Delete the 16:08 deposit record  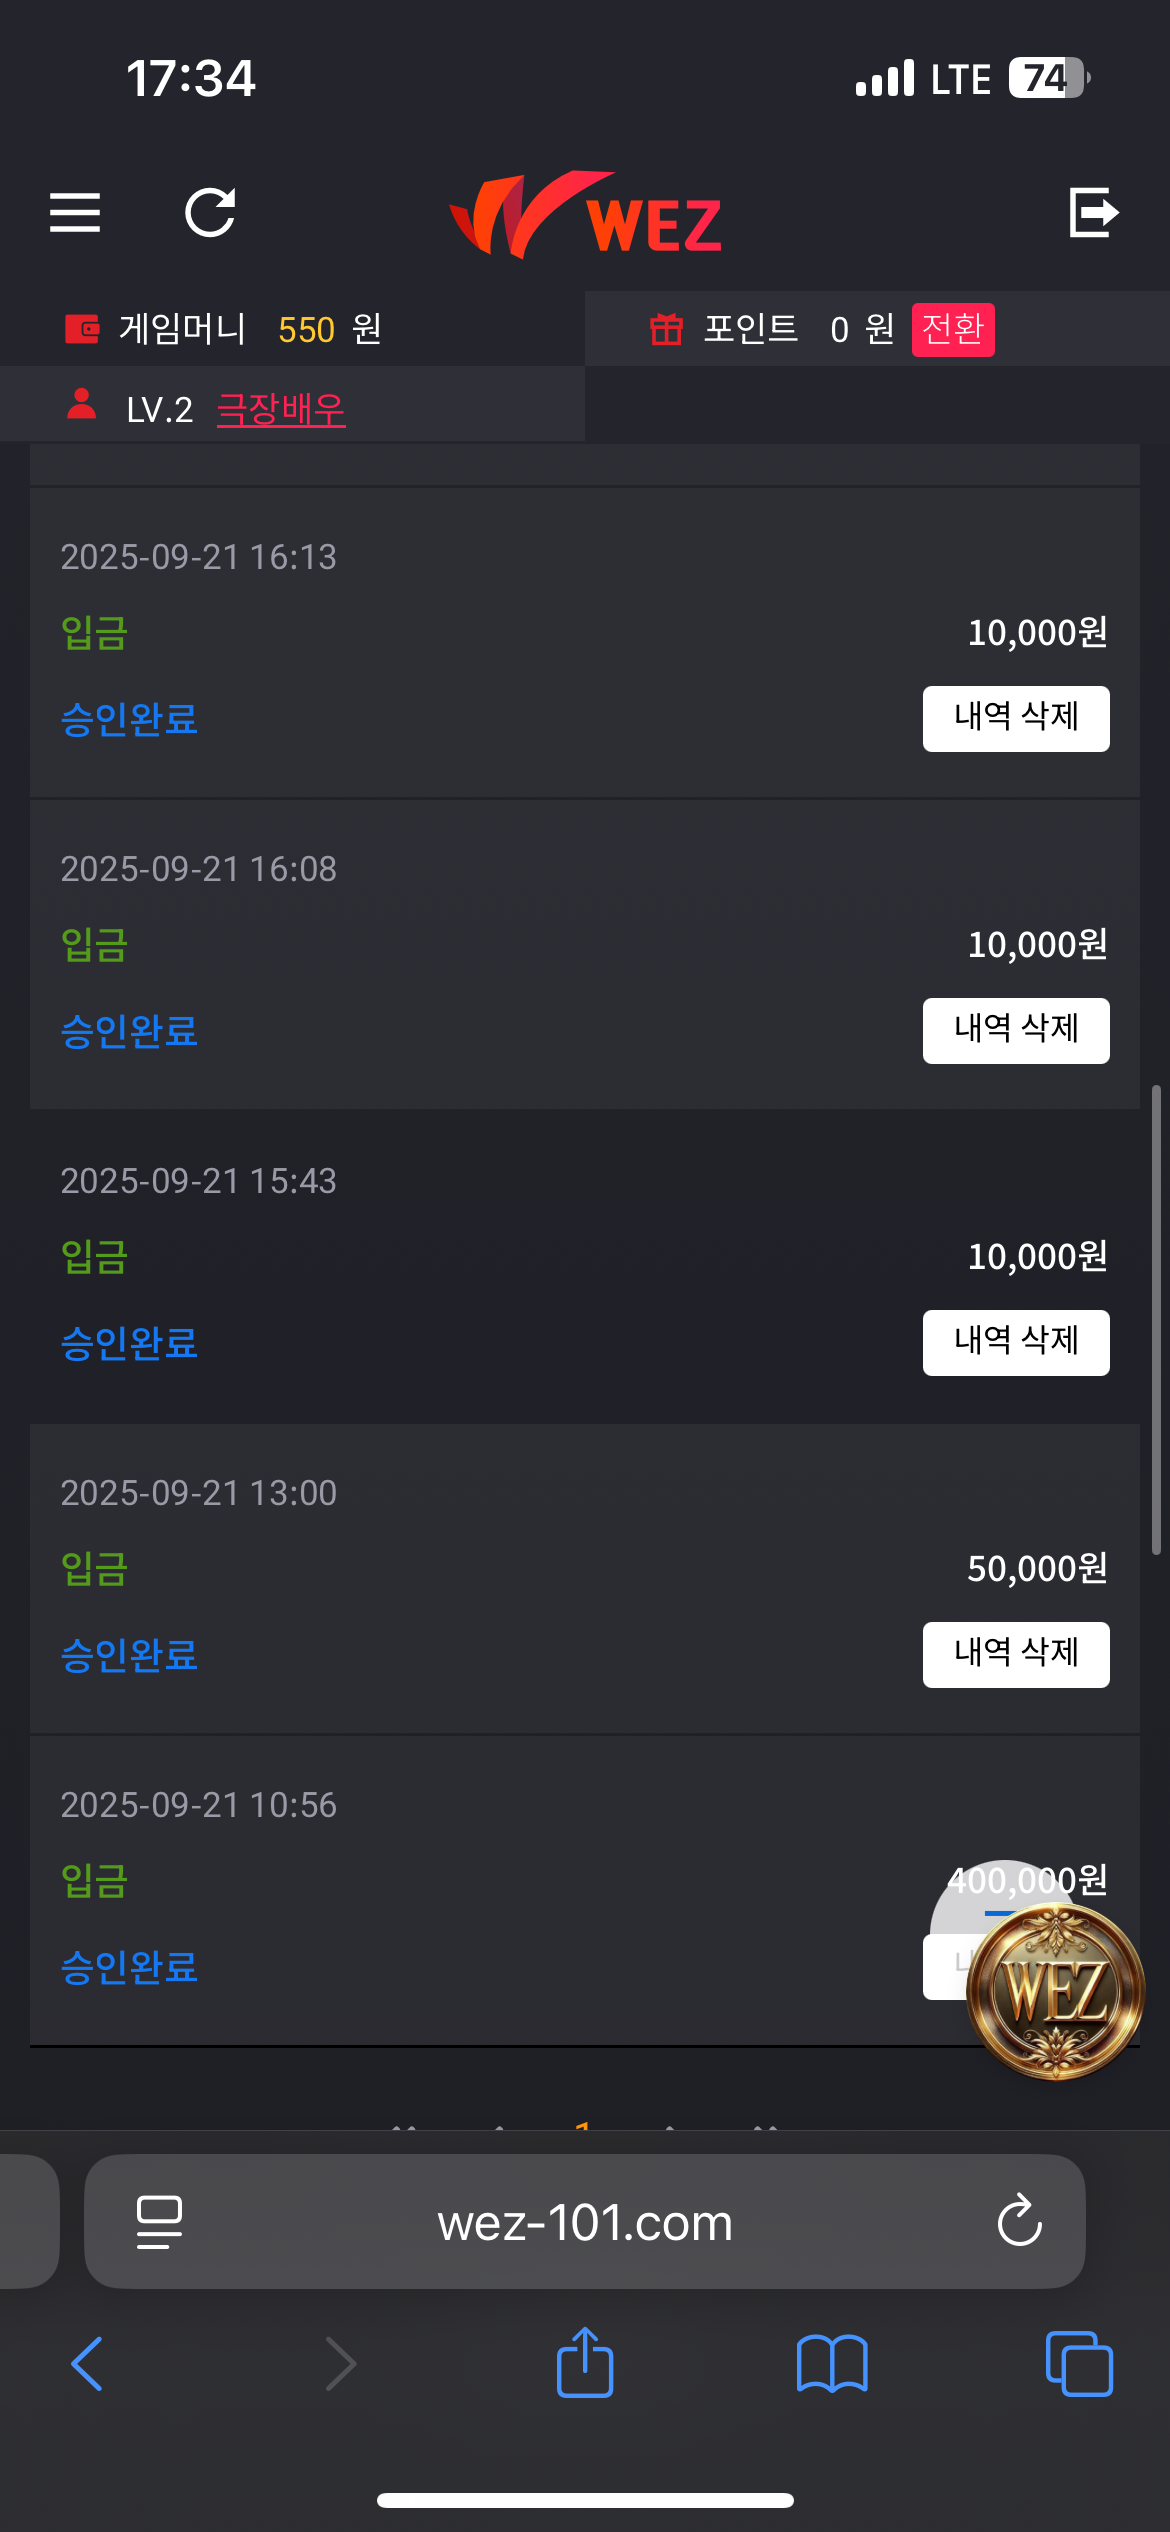pos(1016,1030)
